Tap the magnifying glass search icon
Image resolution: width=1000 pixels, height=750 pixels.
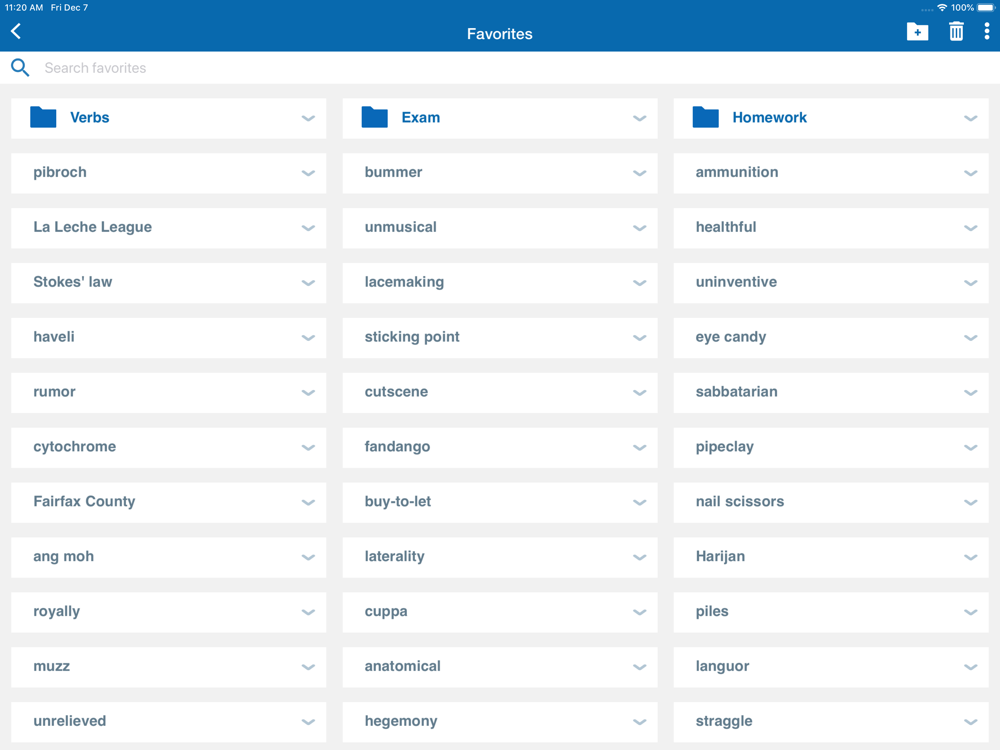point(20,68)
